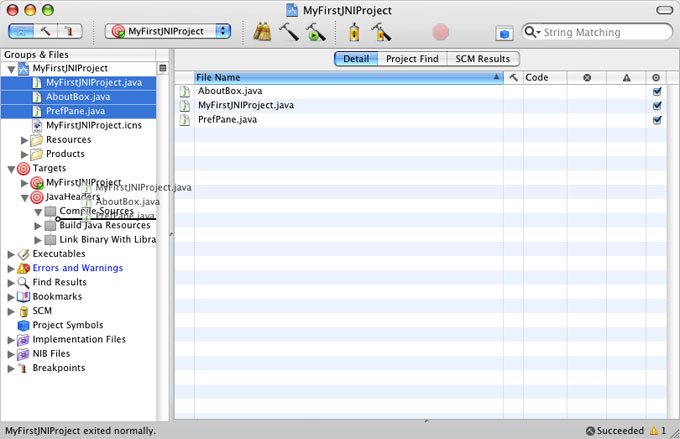Click the PrefPane.java file icon in detail list
680x439 pixels.
[x=185, y=120]
